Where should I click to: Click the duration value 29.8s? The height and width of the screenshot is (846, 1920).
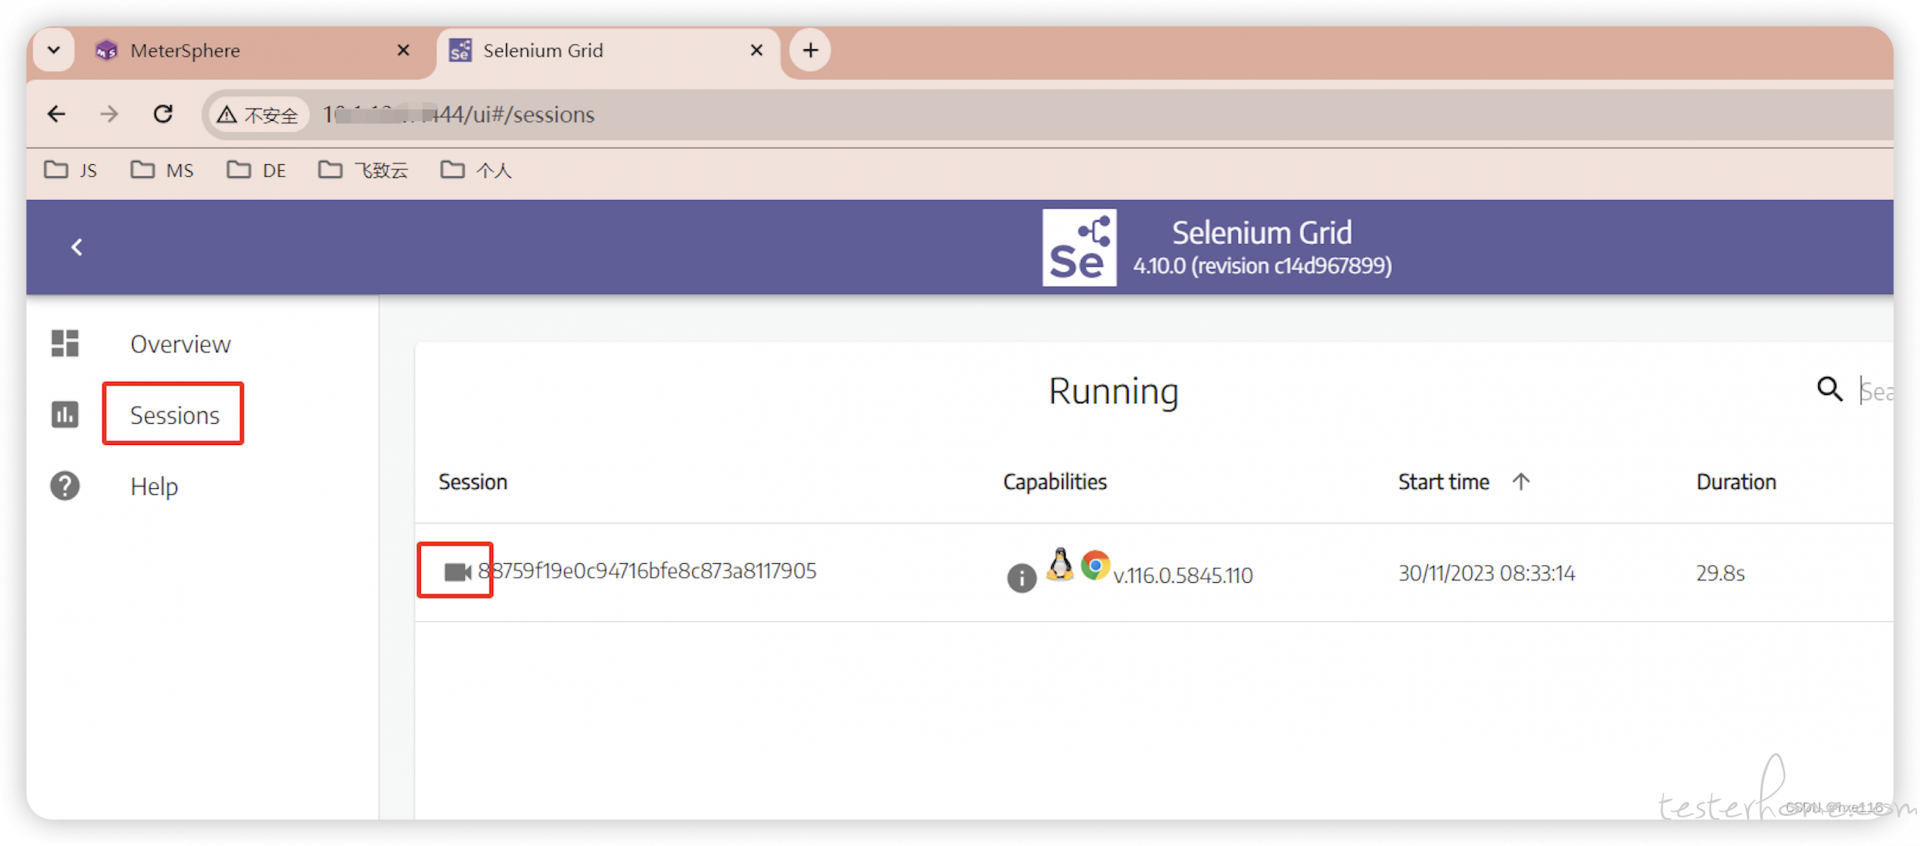pyautogui.click(x=1720, y=573)
